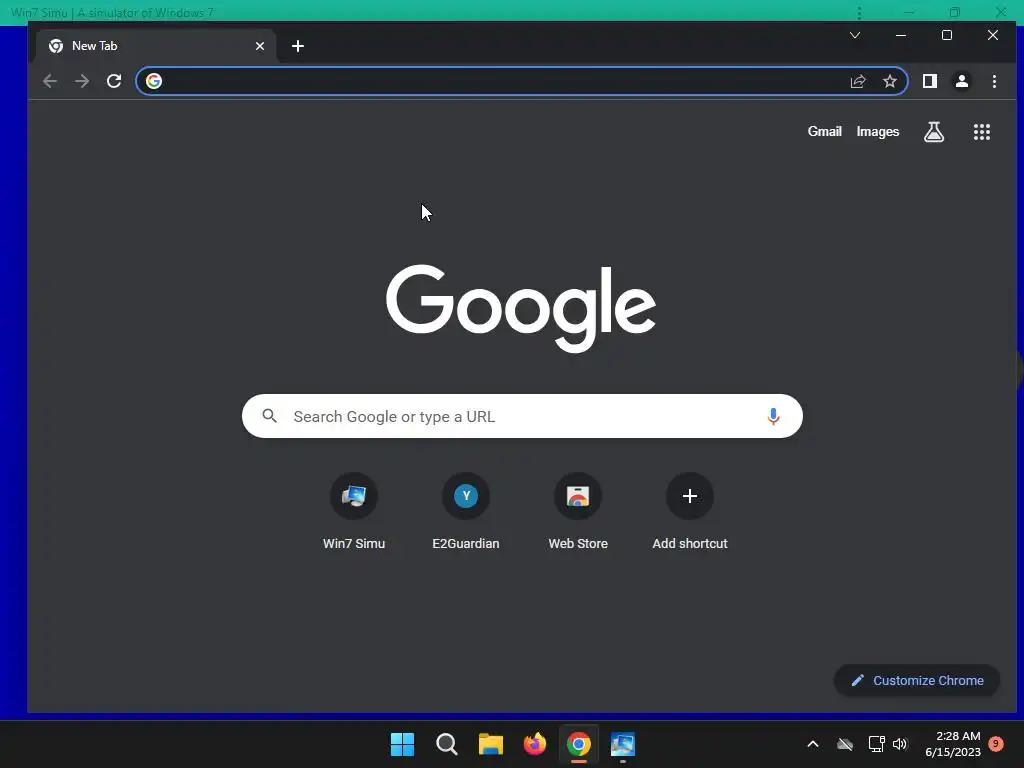This screenshot has width=1024, height=768.
Task: Maximize the Chrome window
Action: pos(947,35)
